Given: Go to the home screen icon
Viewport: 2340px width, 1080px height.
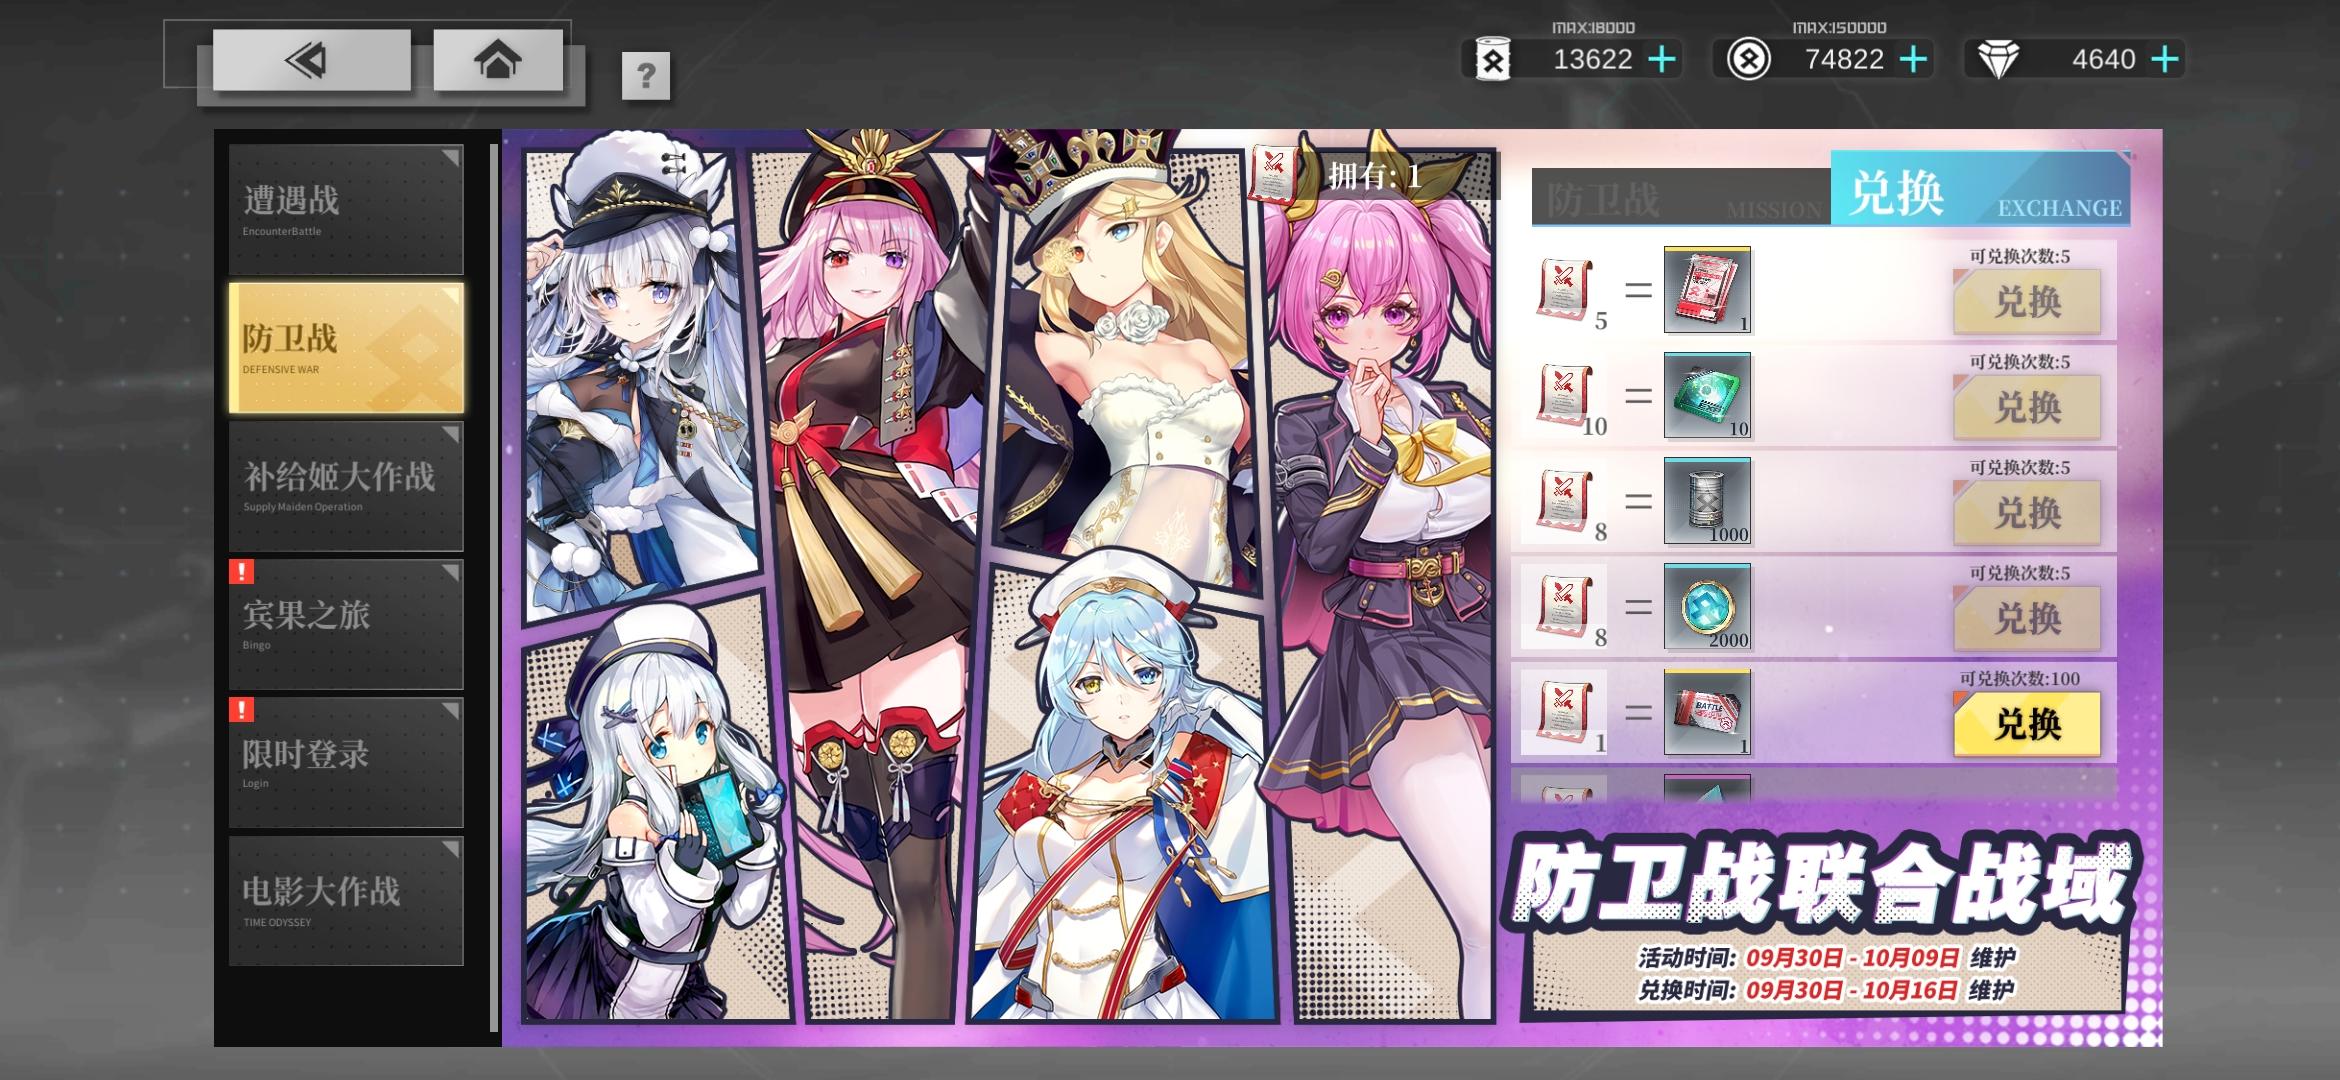Looking at the screenshot, I should pos(497,61).
